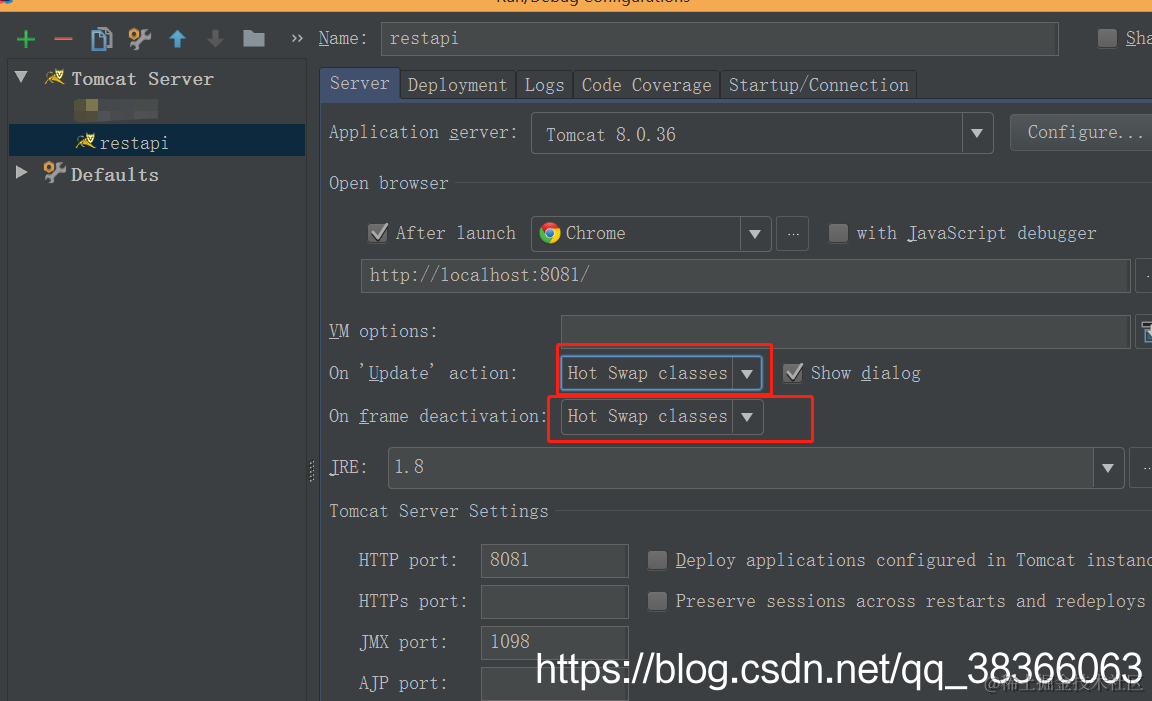Open Application server Tomcat 8.0.36 dropdown
This screenshot has height=701, width=1152.
click(976, 133)
